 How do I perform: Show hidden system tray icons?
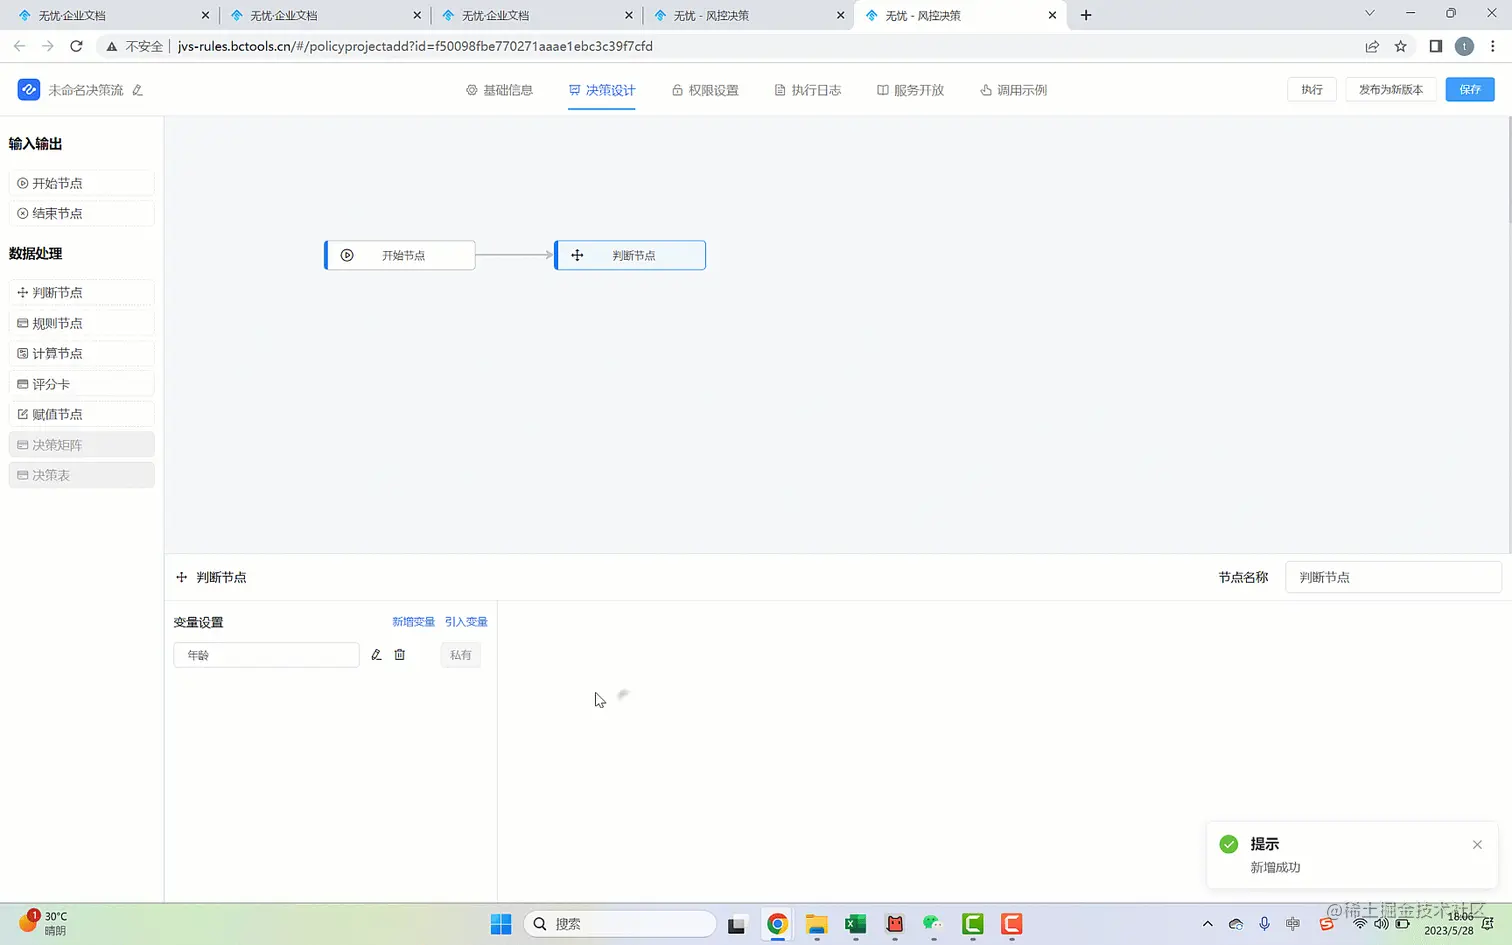click(x=1207, y=924)
